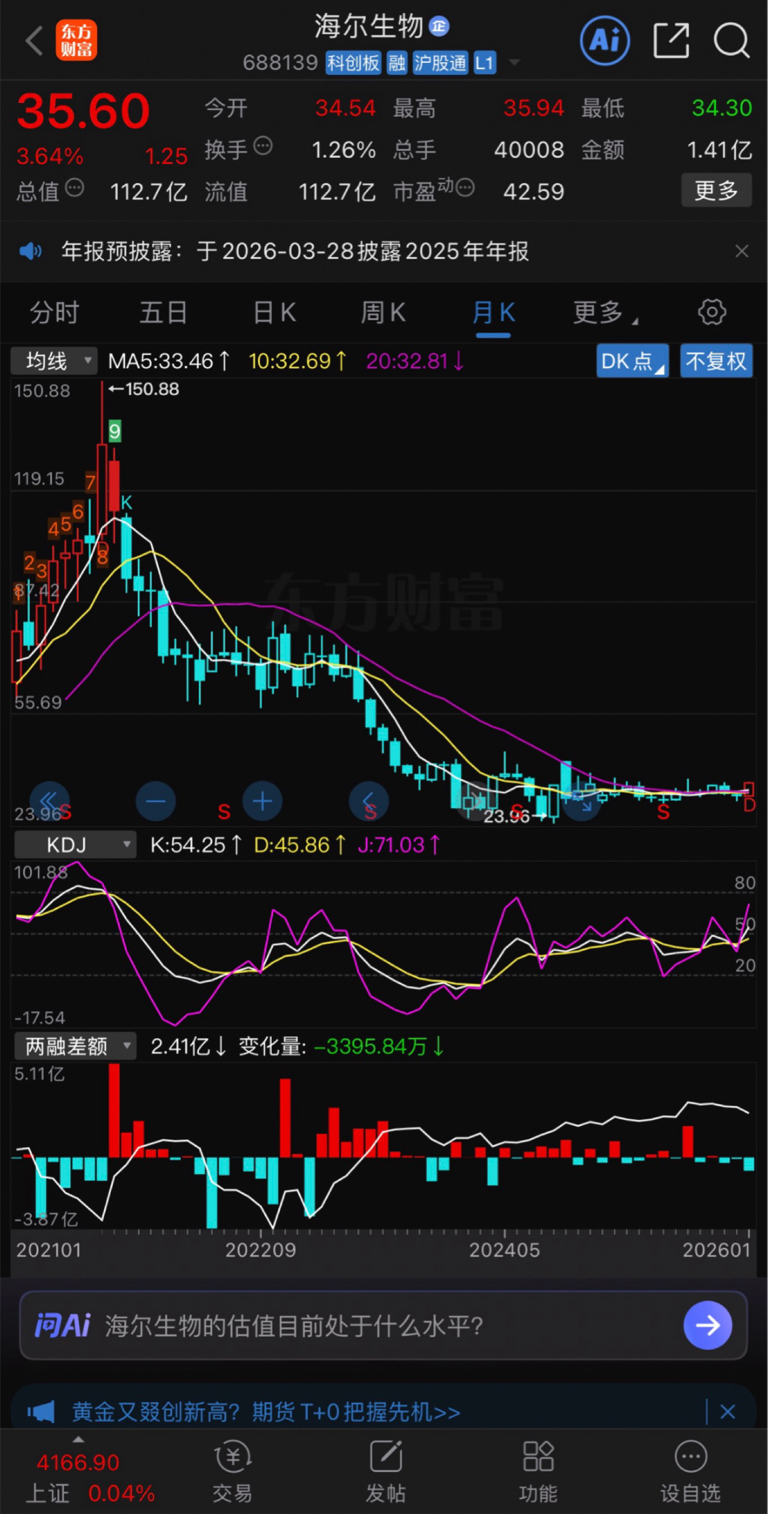Dismiss the 年报预披露 notice with X
Screen dimensions: 768x1514
[741, 252]
